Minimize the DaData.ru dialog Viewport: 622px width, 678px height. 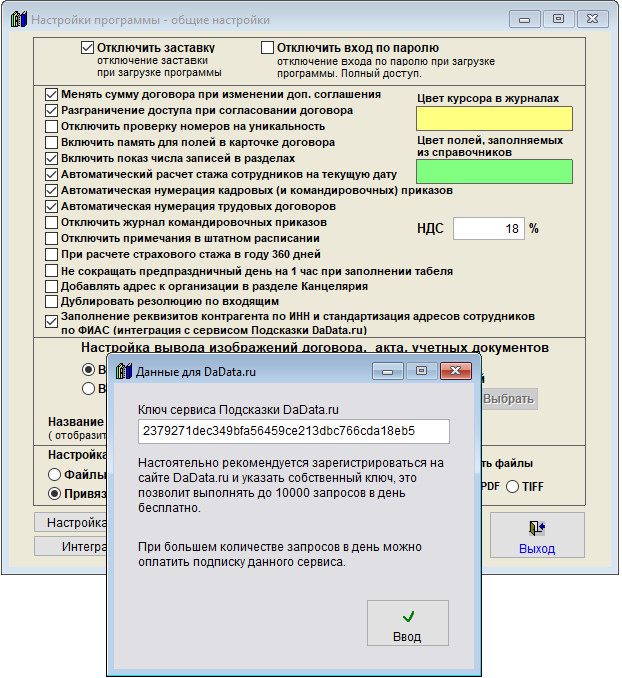388,371
